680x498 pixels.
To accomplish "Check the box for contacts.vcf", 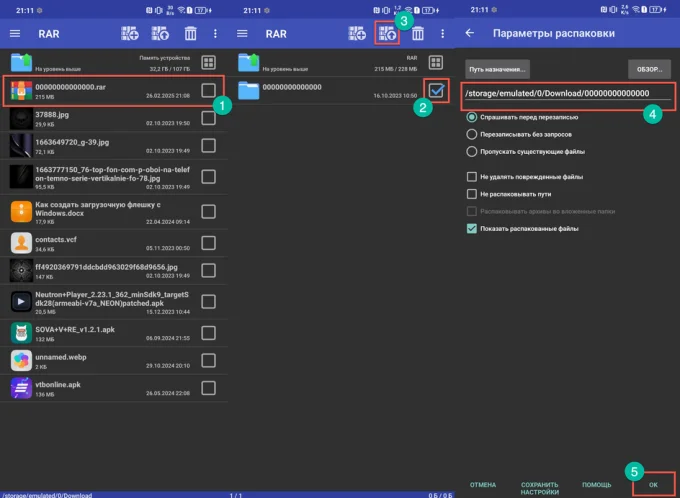I will pyautogui.click(x=209, y=243).
